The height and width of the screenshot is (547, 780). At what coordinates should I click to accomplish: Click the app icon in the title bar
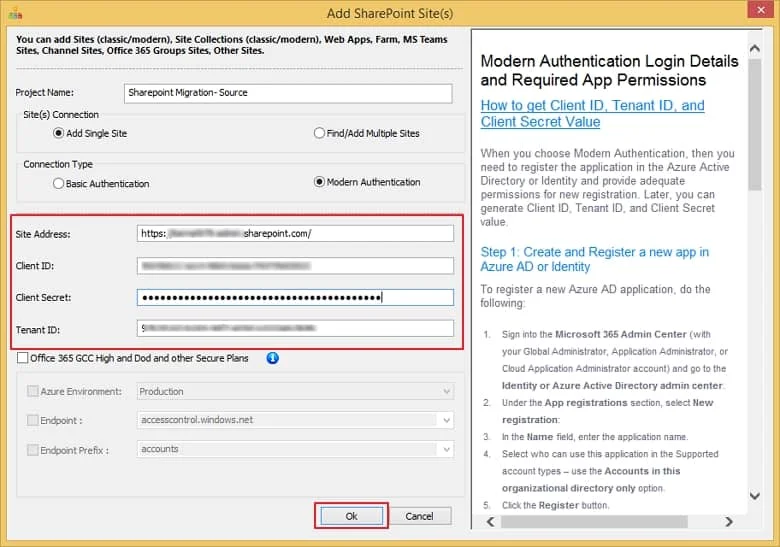[x=15, y=13]
